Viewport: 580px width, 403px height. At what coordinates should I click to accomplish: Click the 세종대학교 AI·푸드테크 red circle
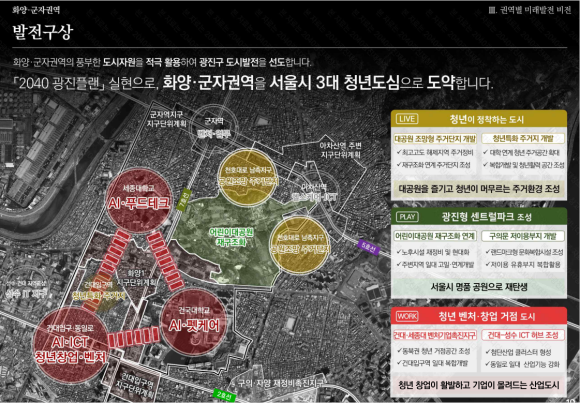139,200
